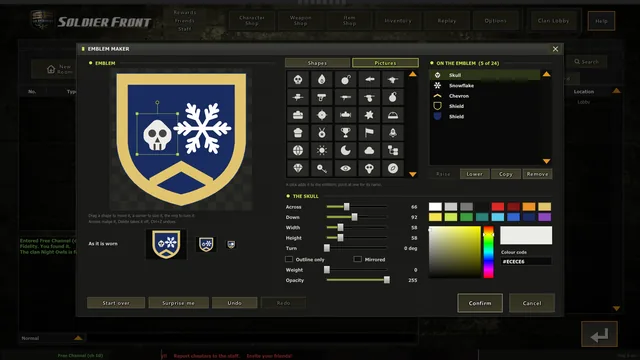Click the Opacity slider track

point(357,280)
